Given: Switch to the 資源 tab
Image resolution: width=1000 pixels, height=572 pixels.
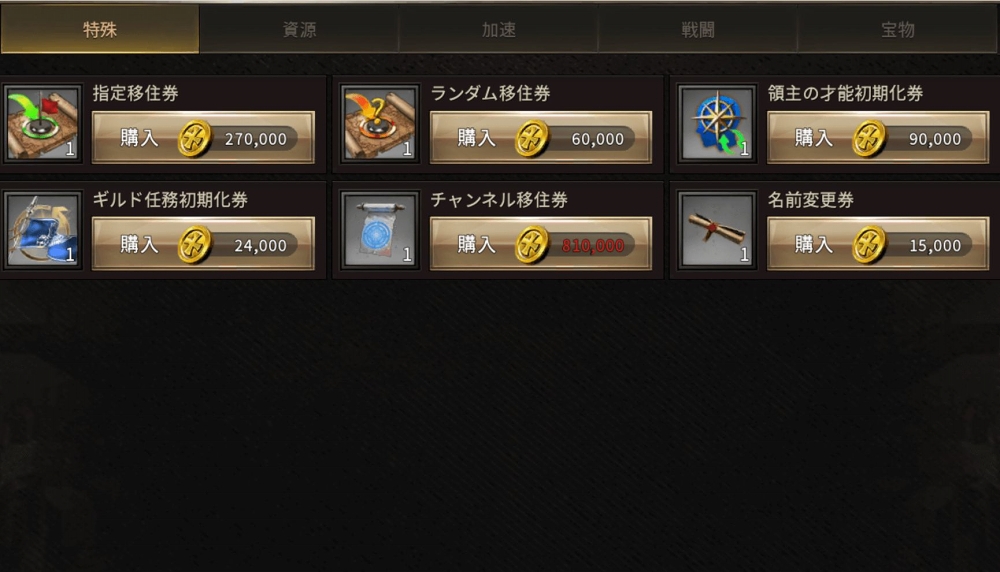Looking at the screenshot, I should [x=299, y=29].
